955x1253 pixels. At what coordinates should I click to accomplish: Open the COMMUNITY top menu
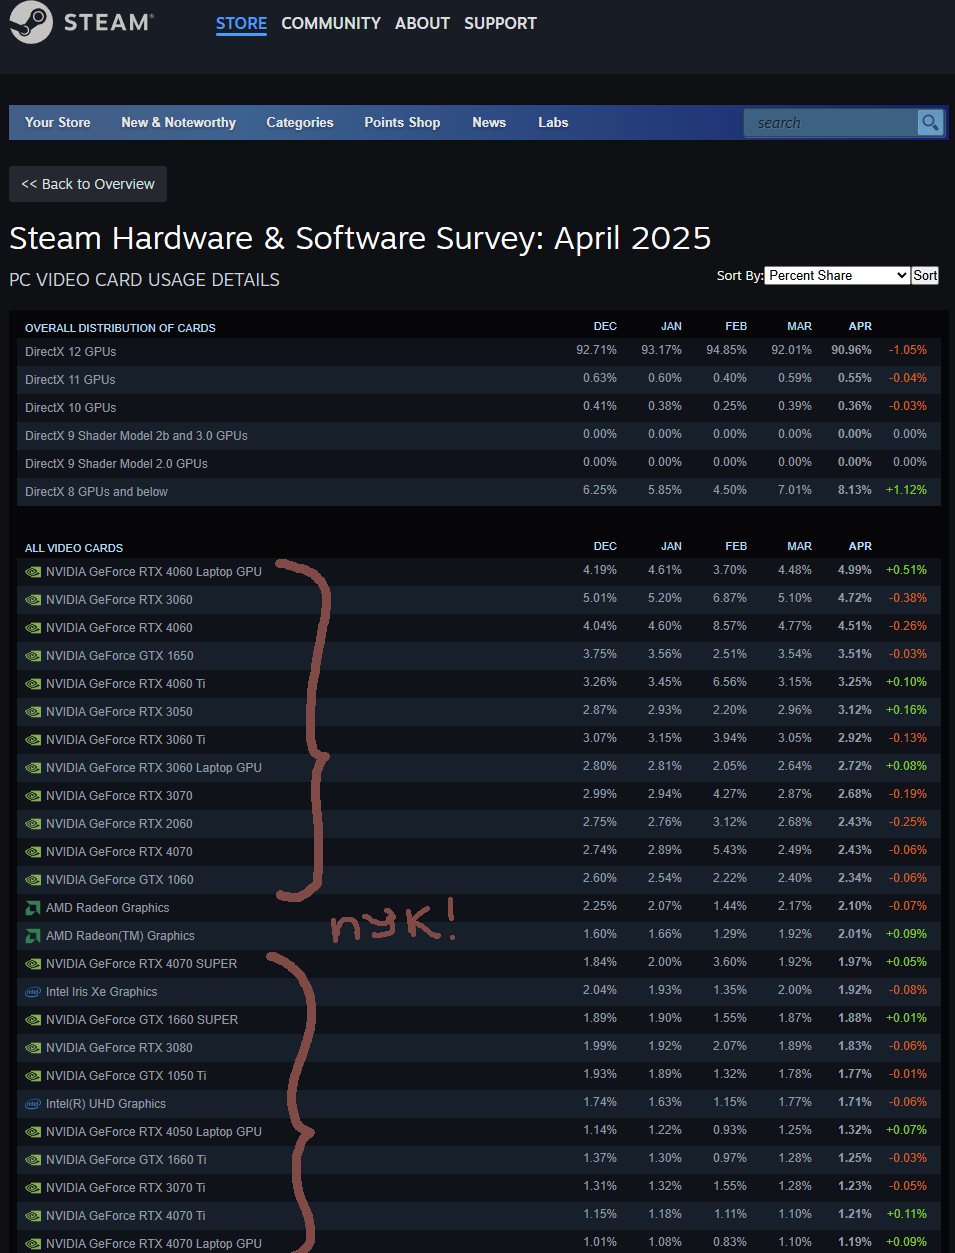331,23
